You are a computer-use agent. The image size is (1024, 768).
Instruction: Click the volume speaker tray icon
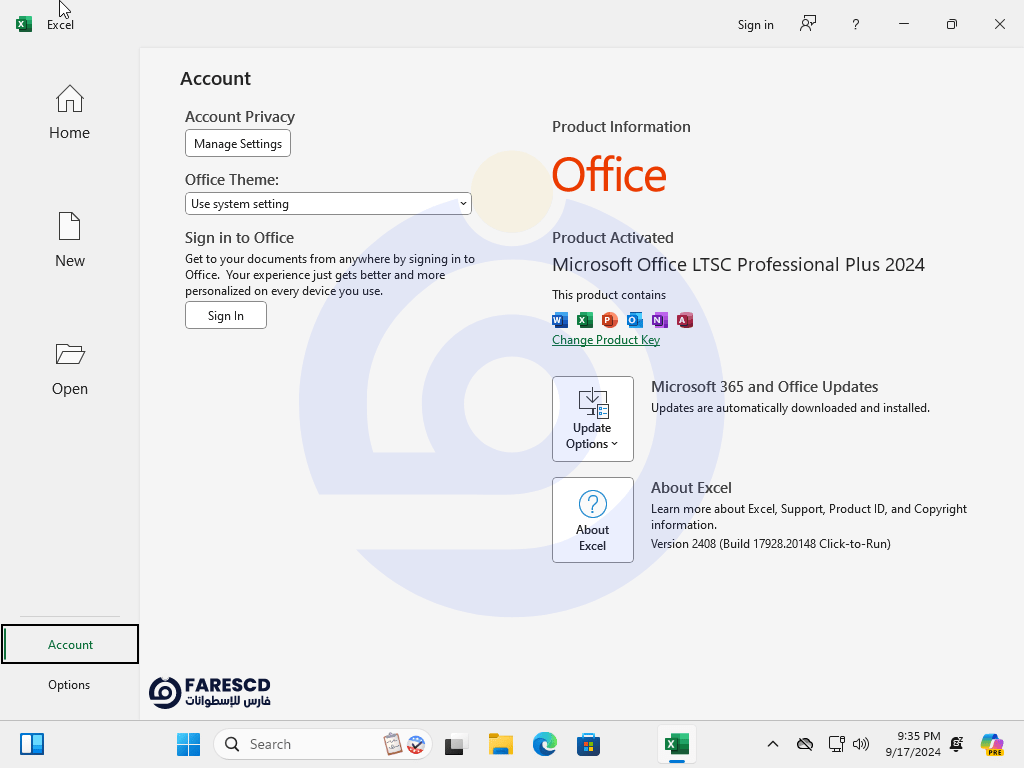click(861, 744)
